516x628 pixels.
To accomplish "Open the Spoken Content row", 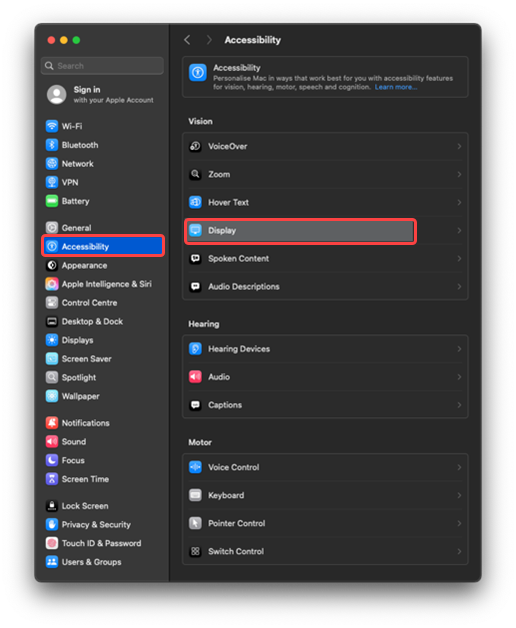I will point(325,259).
